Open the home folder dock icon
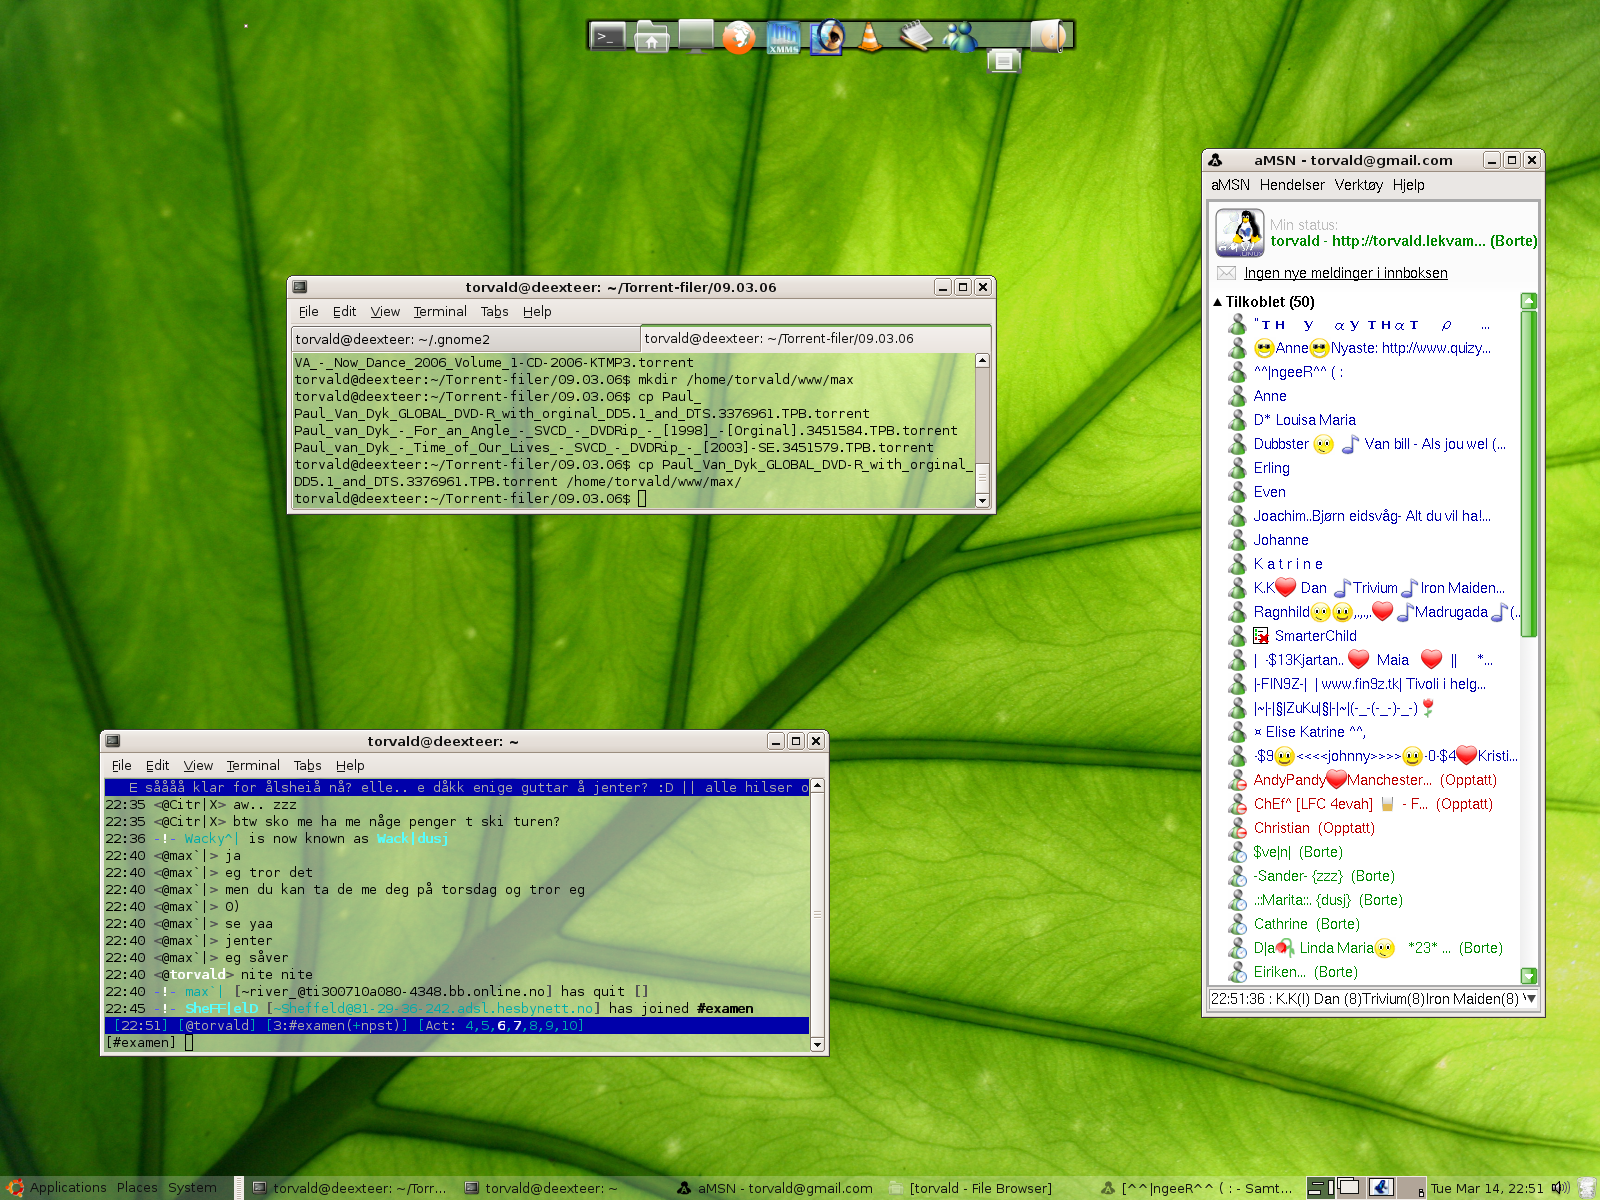1600x1200 pixels. (651, 37)
